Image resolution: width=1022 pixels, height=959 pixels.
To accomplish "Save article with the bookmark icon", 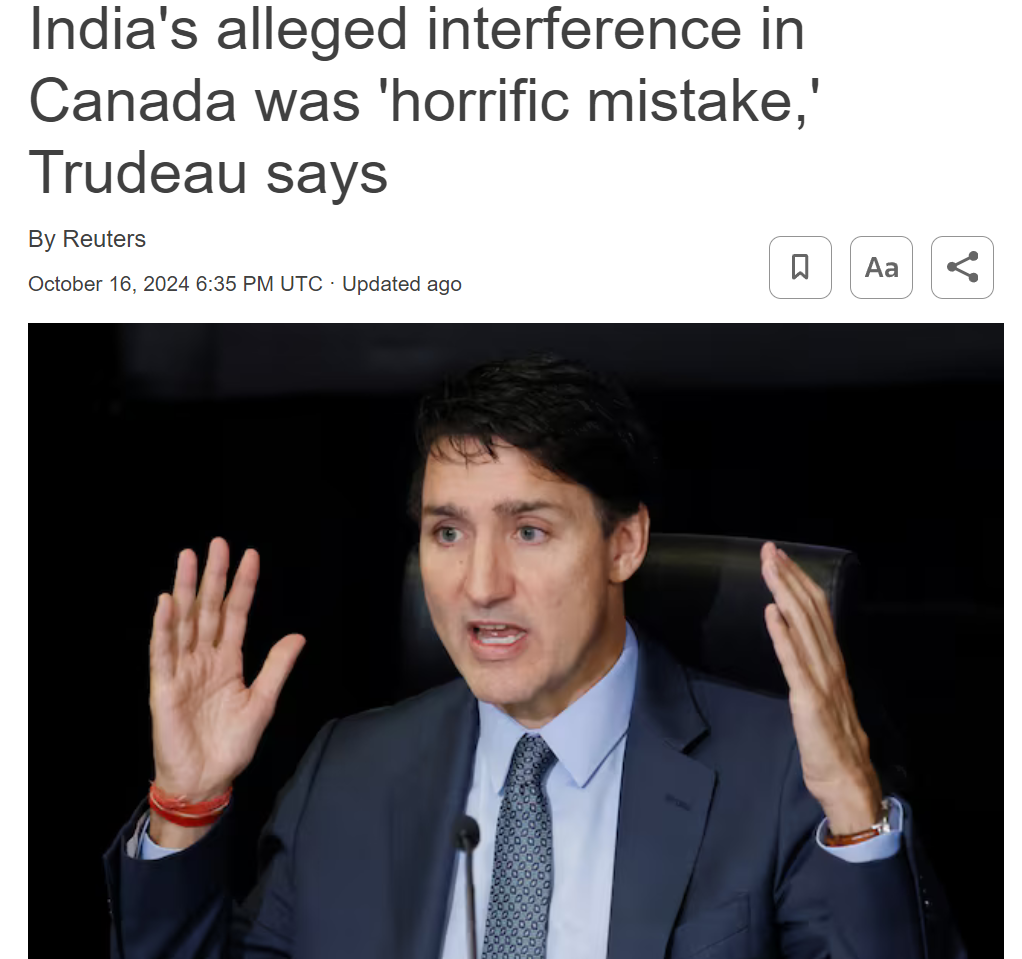I will pyautogui.click(x=800, y=267).
